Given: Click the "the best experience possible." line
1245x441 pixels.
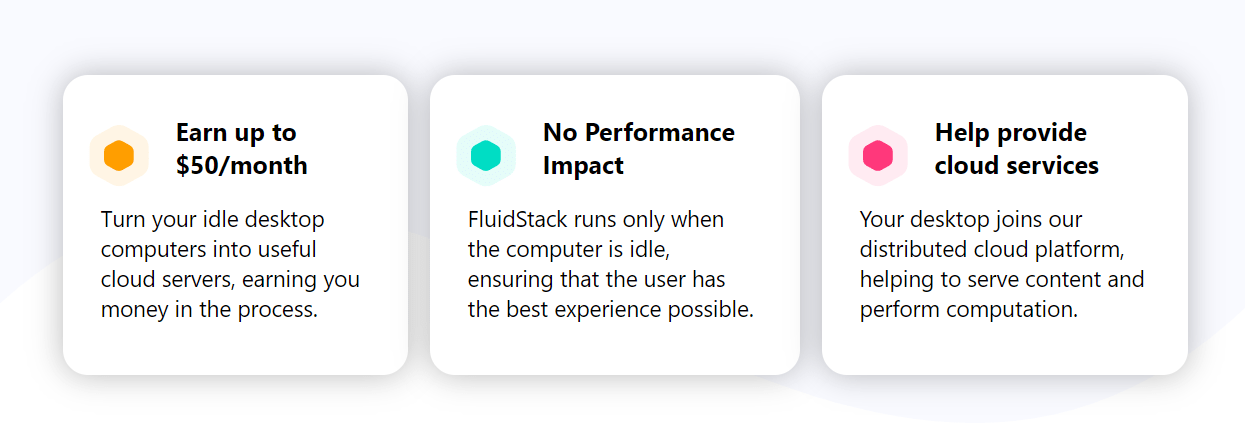Looking at the screenshot, I should pos(611,310).
